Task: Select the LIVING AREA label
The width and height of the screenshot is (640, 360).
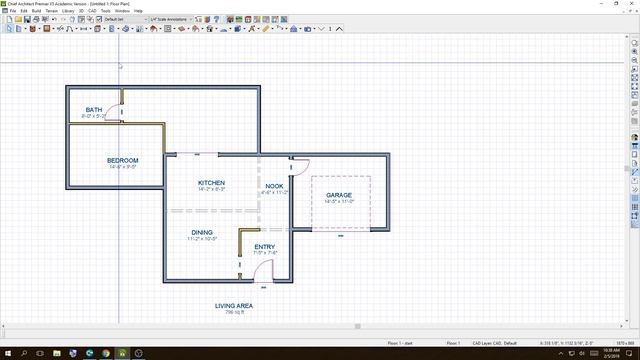Action: click(x=234, y=306)
